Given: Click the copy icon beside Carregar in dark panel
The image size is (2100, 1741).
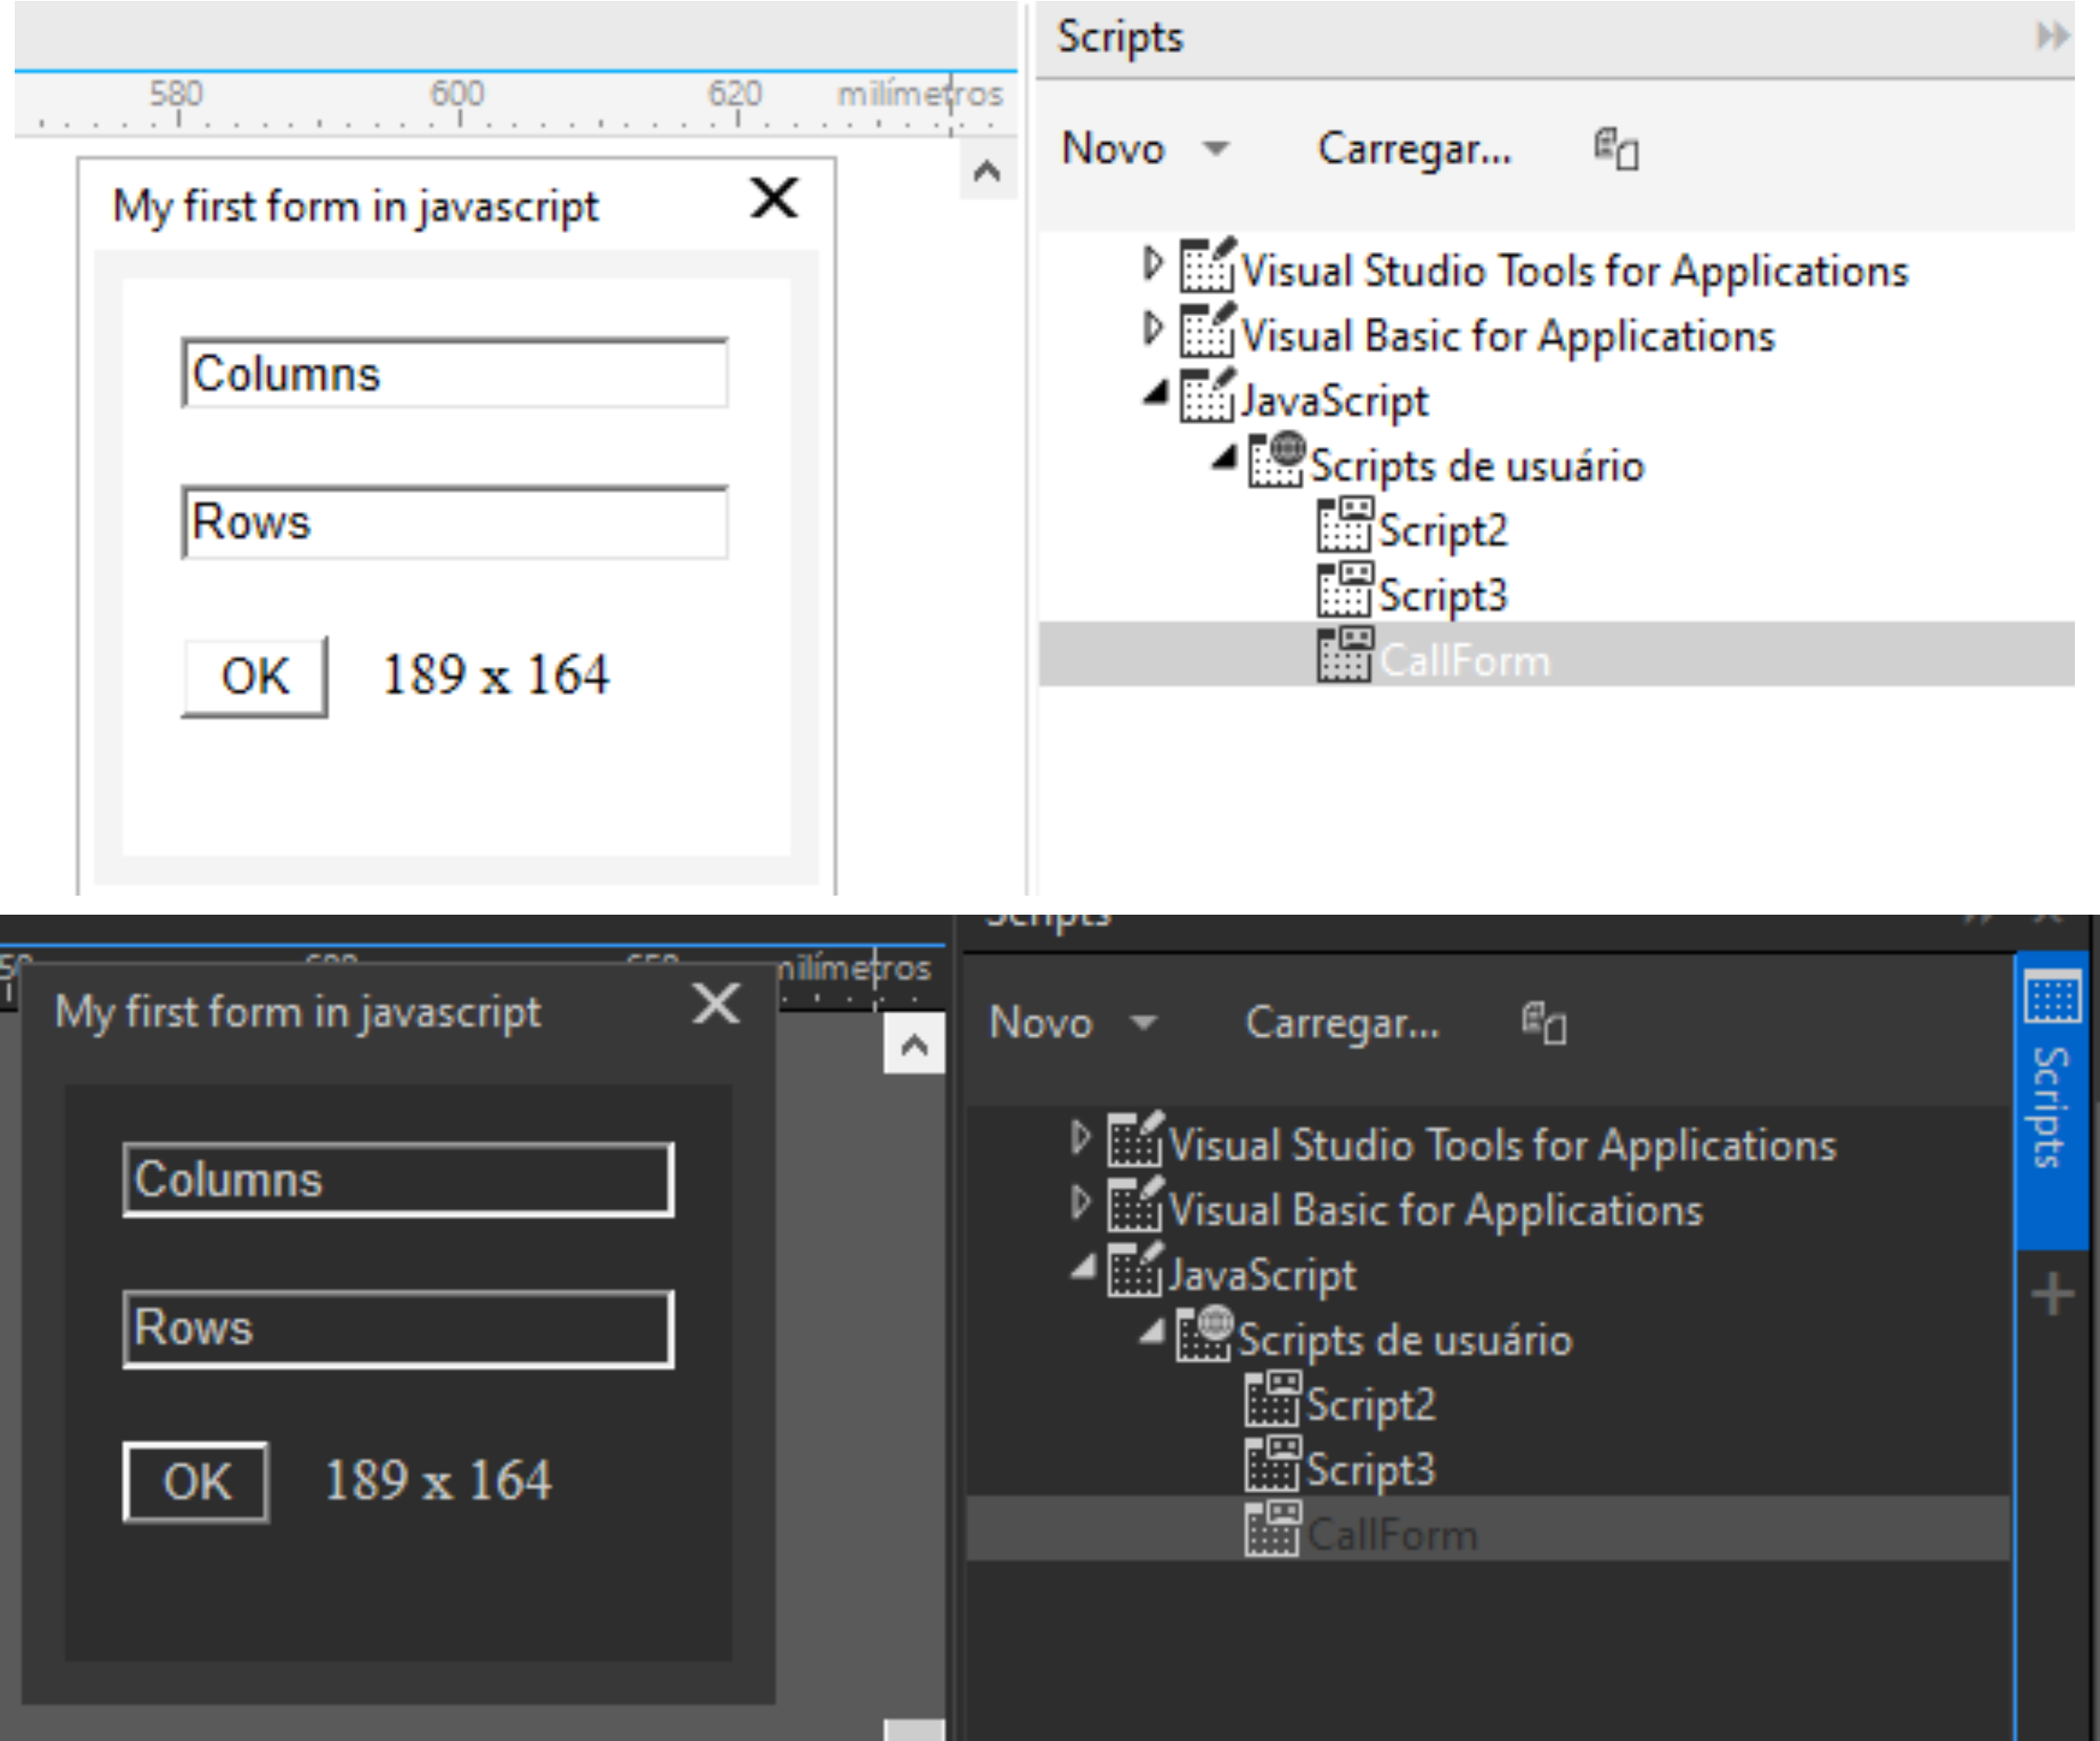Looking at the screenshot, I should (x=1544, y=1023).
